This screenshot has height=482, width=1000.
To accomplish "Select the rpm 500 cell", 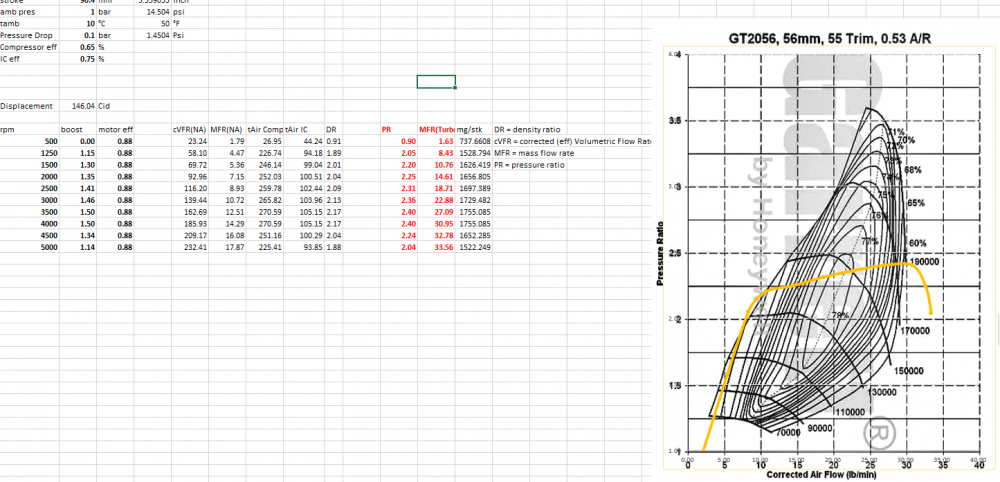I will tap(30, 141).
